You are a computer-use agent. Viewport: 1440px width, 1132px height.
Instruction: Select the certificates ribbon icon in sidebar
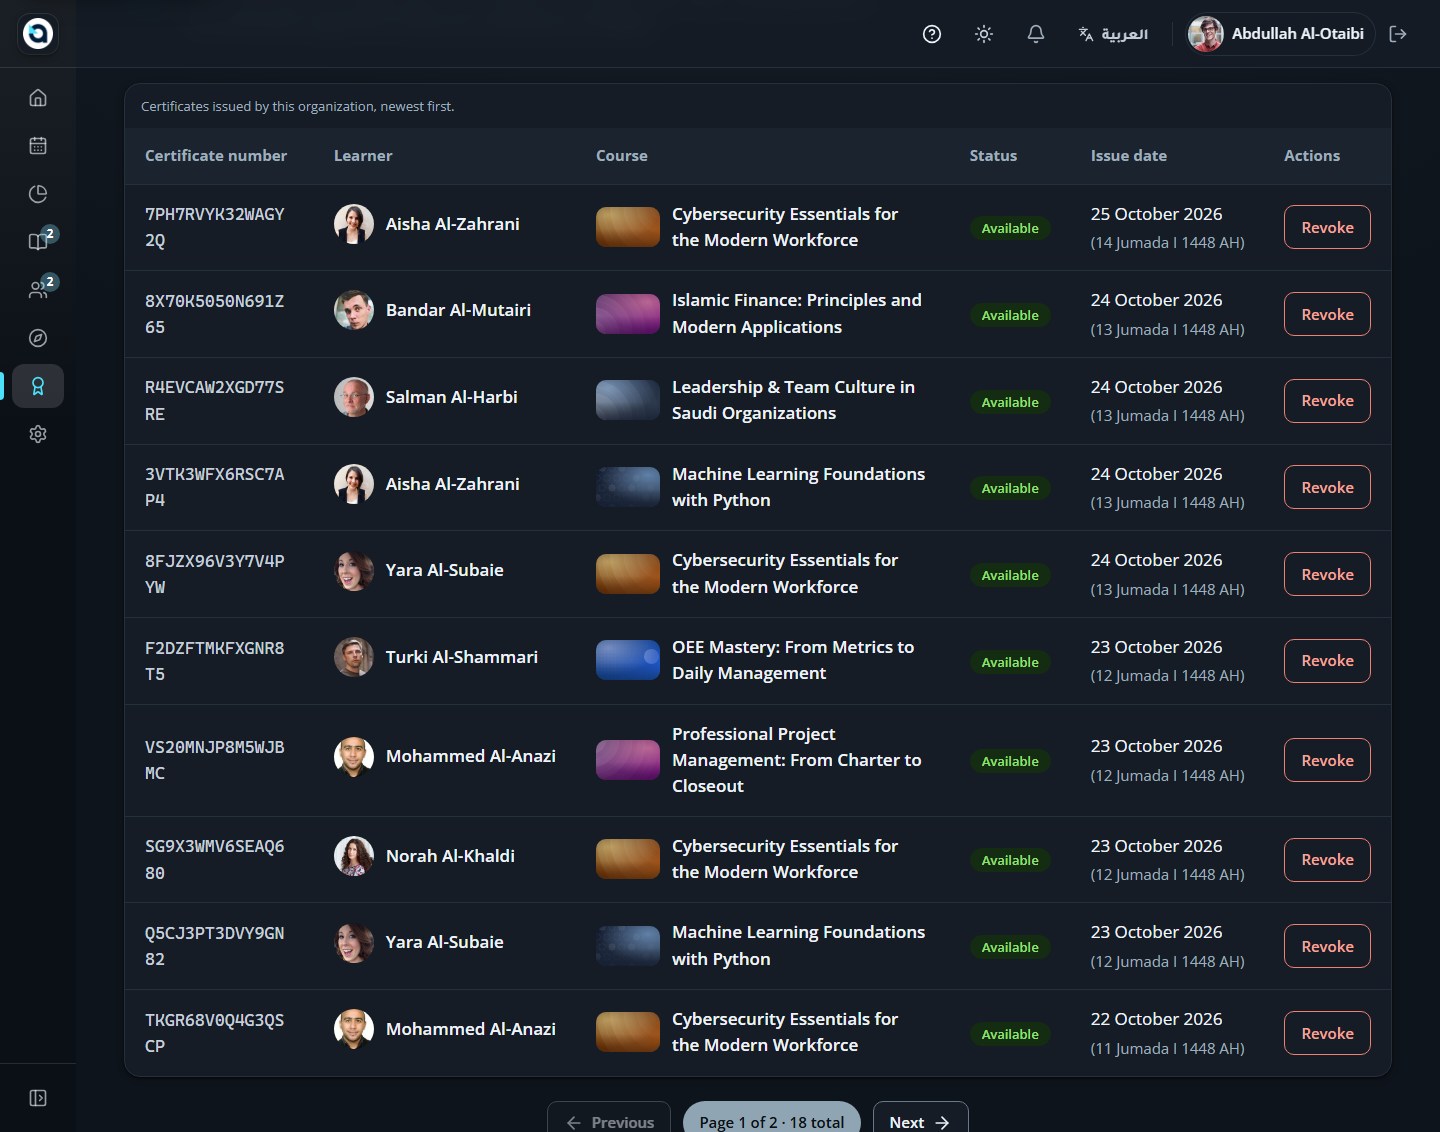(x=38, y=386)
